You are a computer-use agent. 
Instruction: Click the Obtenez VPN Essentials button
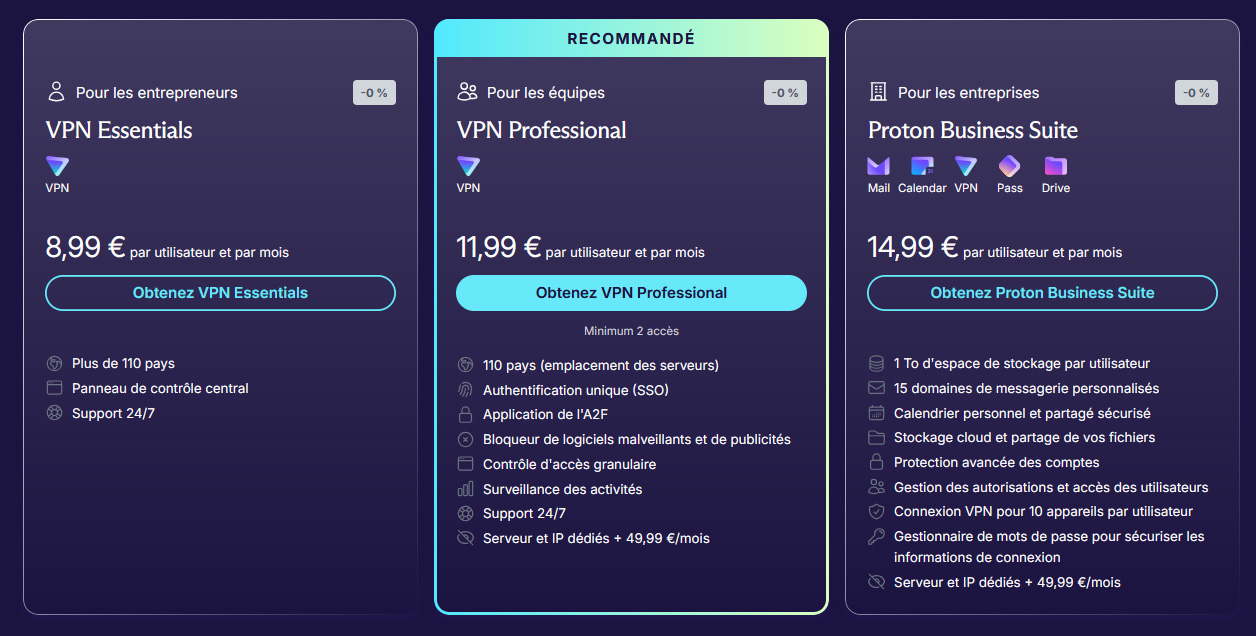click(x=220, y=293)
